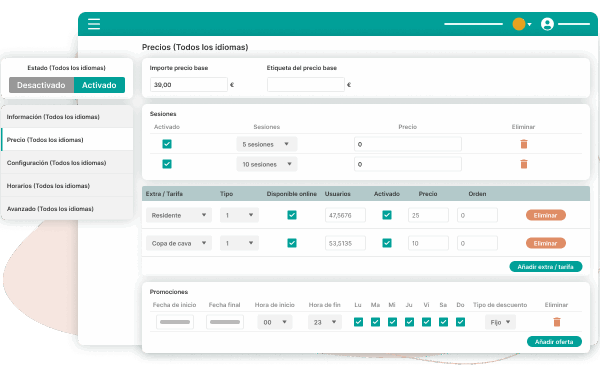Select Precio (Todos los idiomas) section
This screenshot has height=365, width=600.
(x=67, y=140)
